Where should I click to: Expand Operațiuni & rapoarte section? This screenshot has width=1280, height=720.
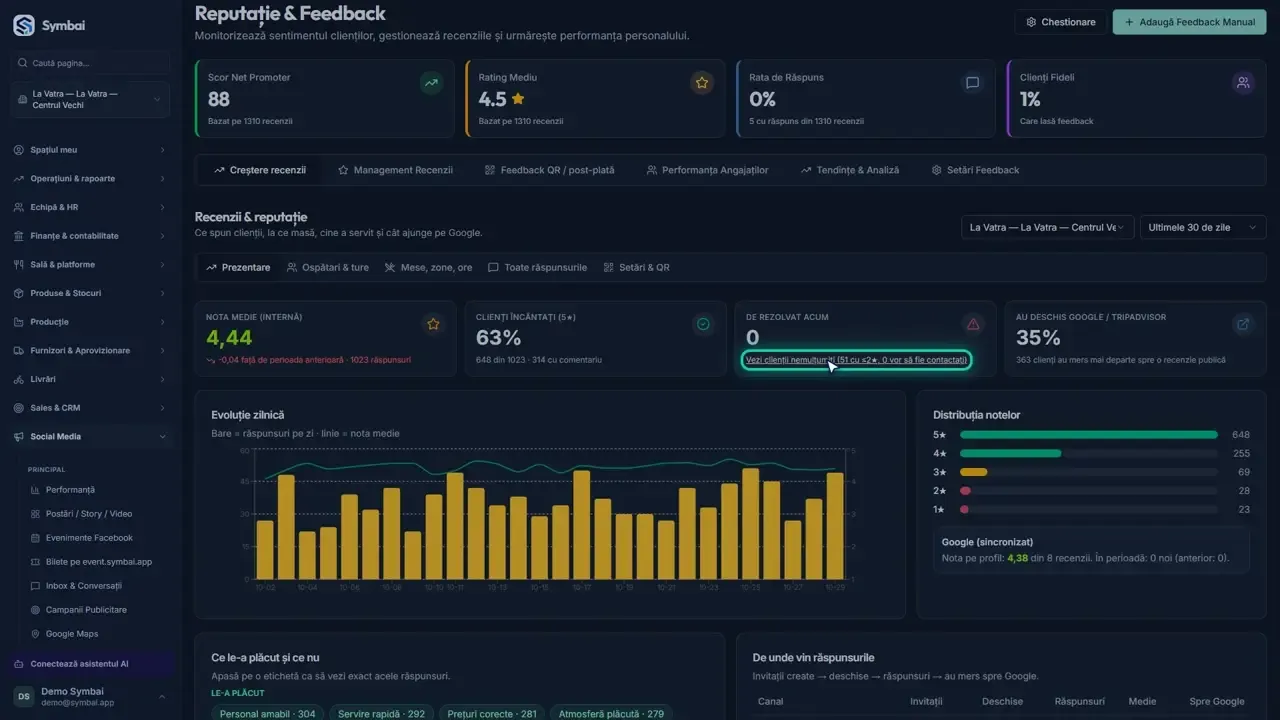(90, 179)
